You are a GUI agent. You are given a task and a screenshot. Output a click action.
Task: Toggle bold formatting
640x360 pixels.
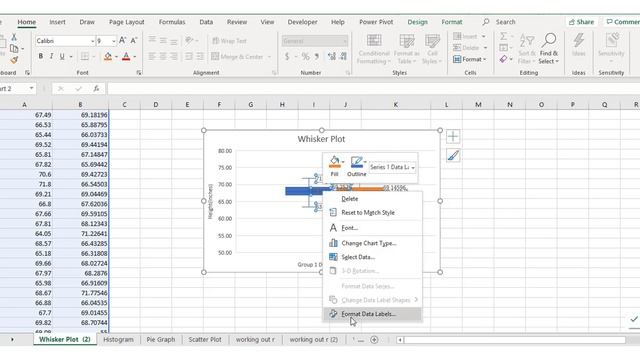[x=40, y=56]
